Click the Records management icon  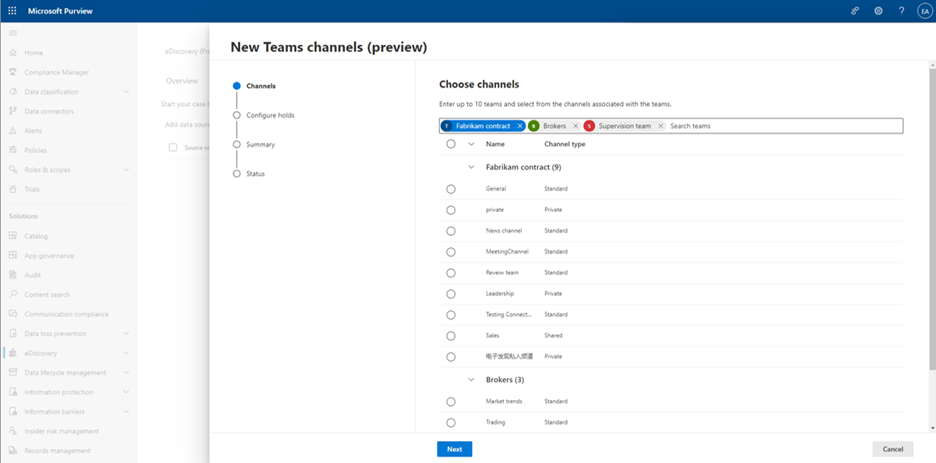[13, 450]
